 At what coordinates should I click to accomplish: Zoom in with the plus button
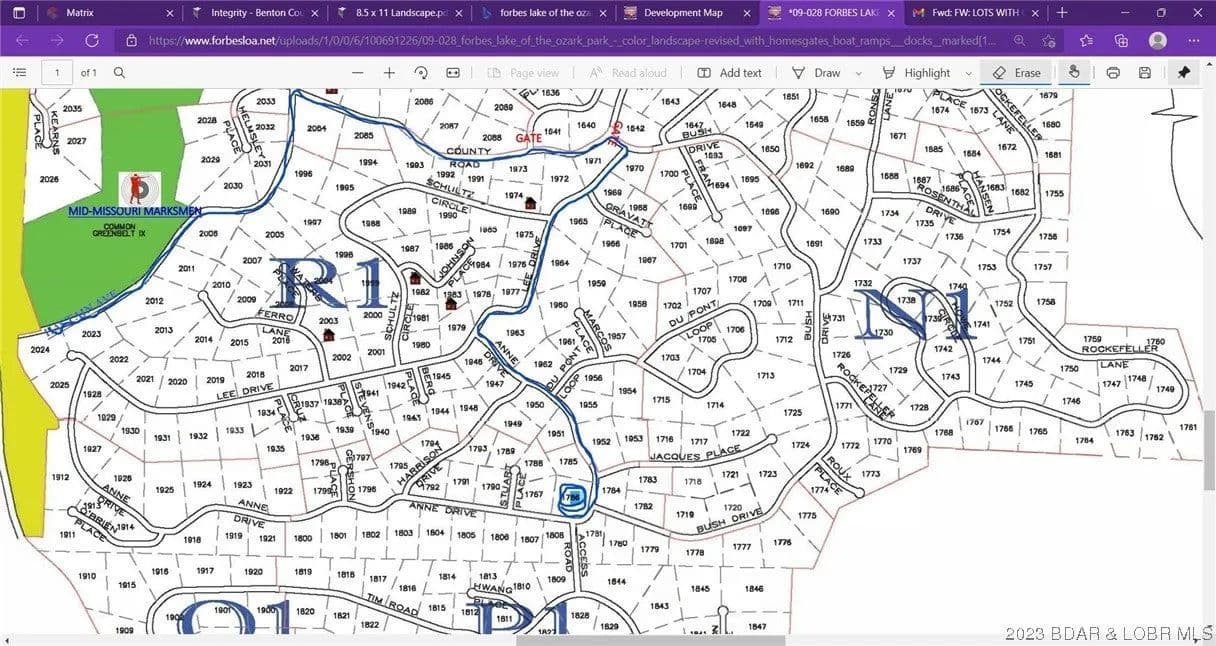pos(390,73)
